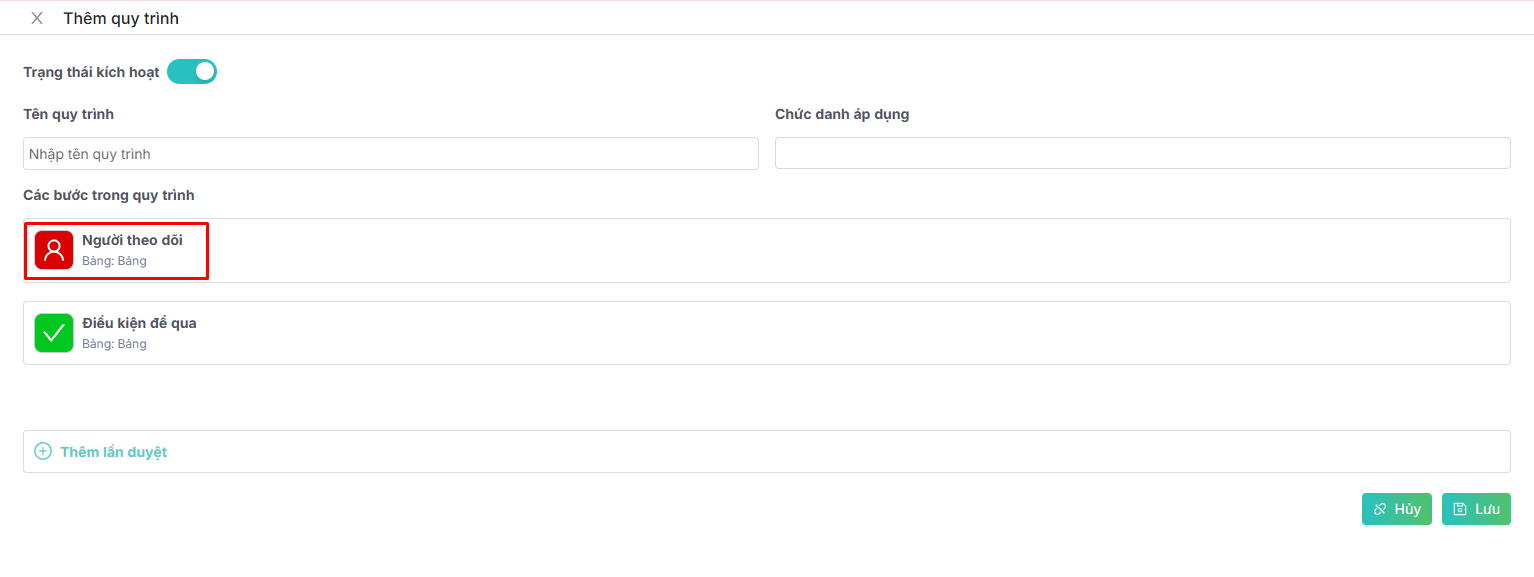Image resolution: width=1534 pixels, height=577 pixels.
Task: Click the Chức danh áp dụng label
Action: (x=842, y=114)
